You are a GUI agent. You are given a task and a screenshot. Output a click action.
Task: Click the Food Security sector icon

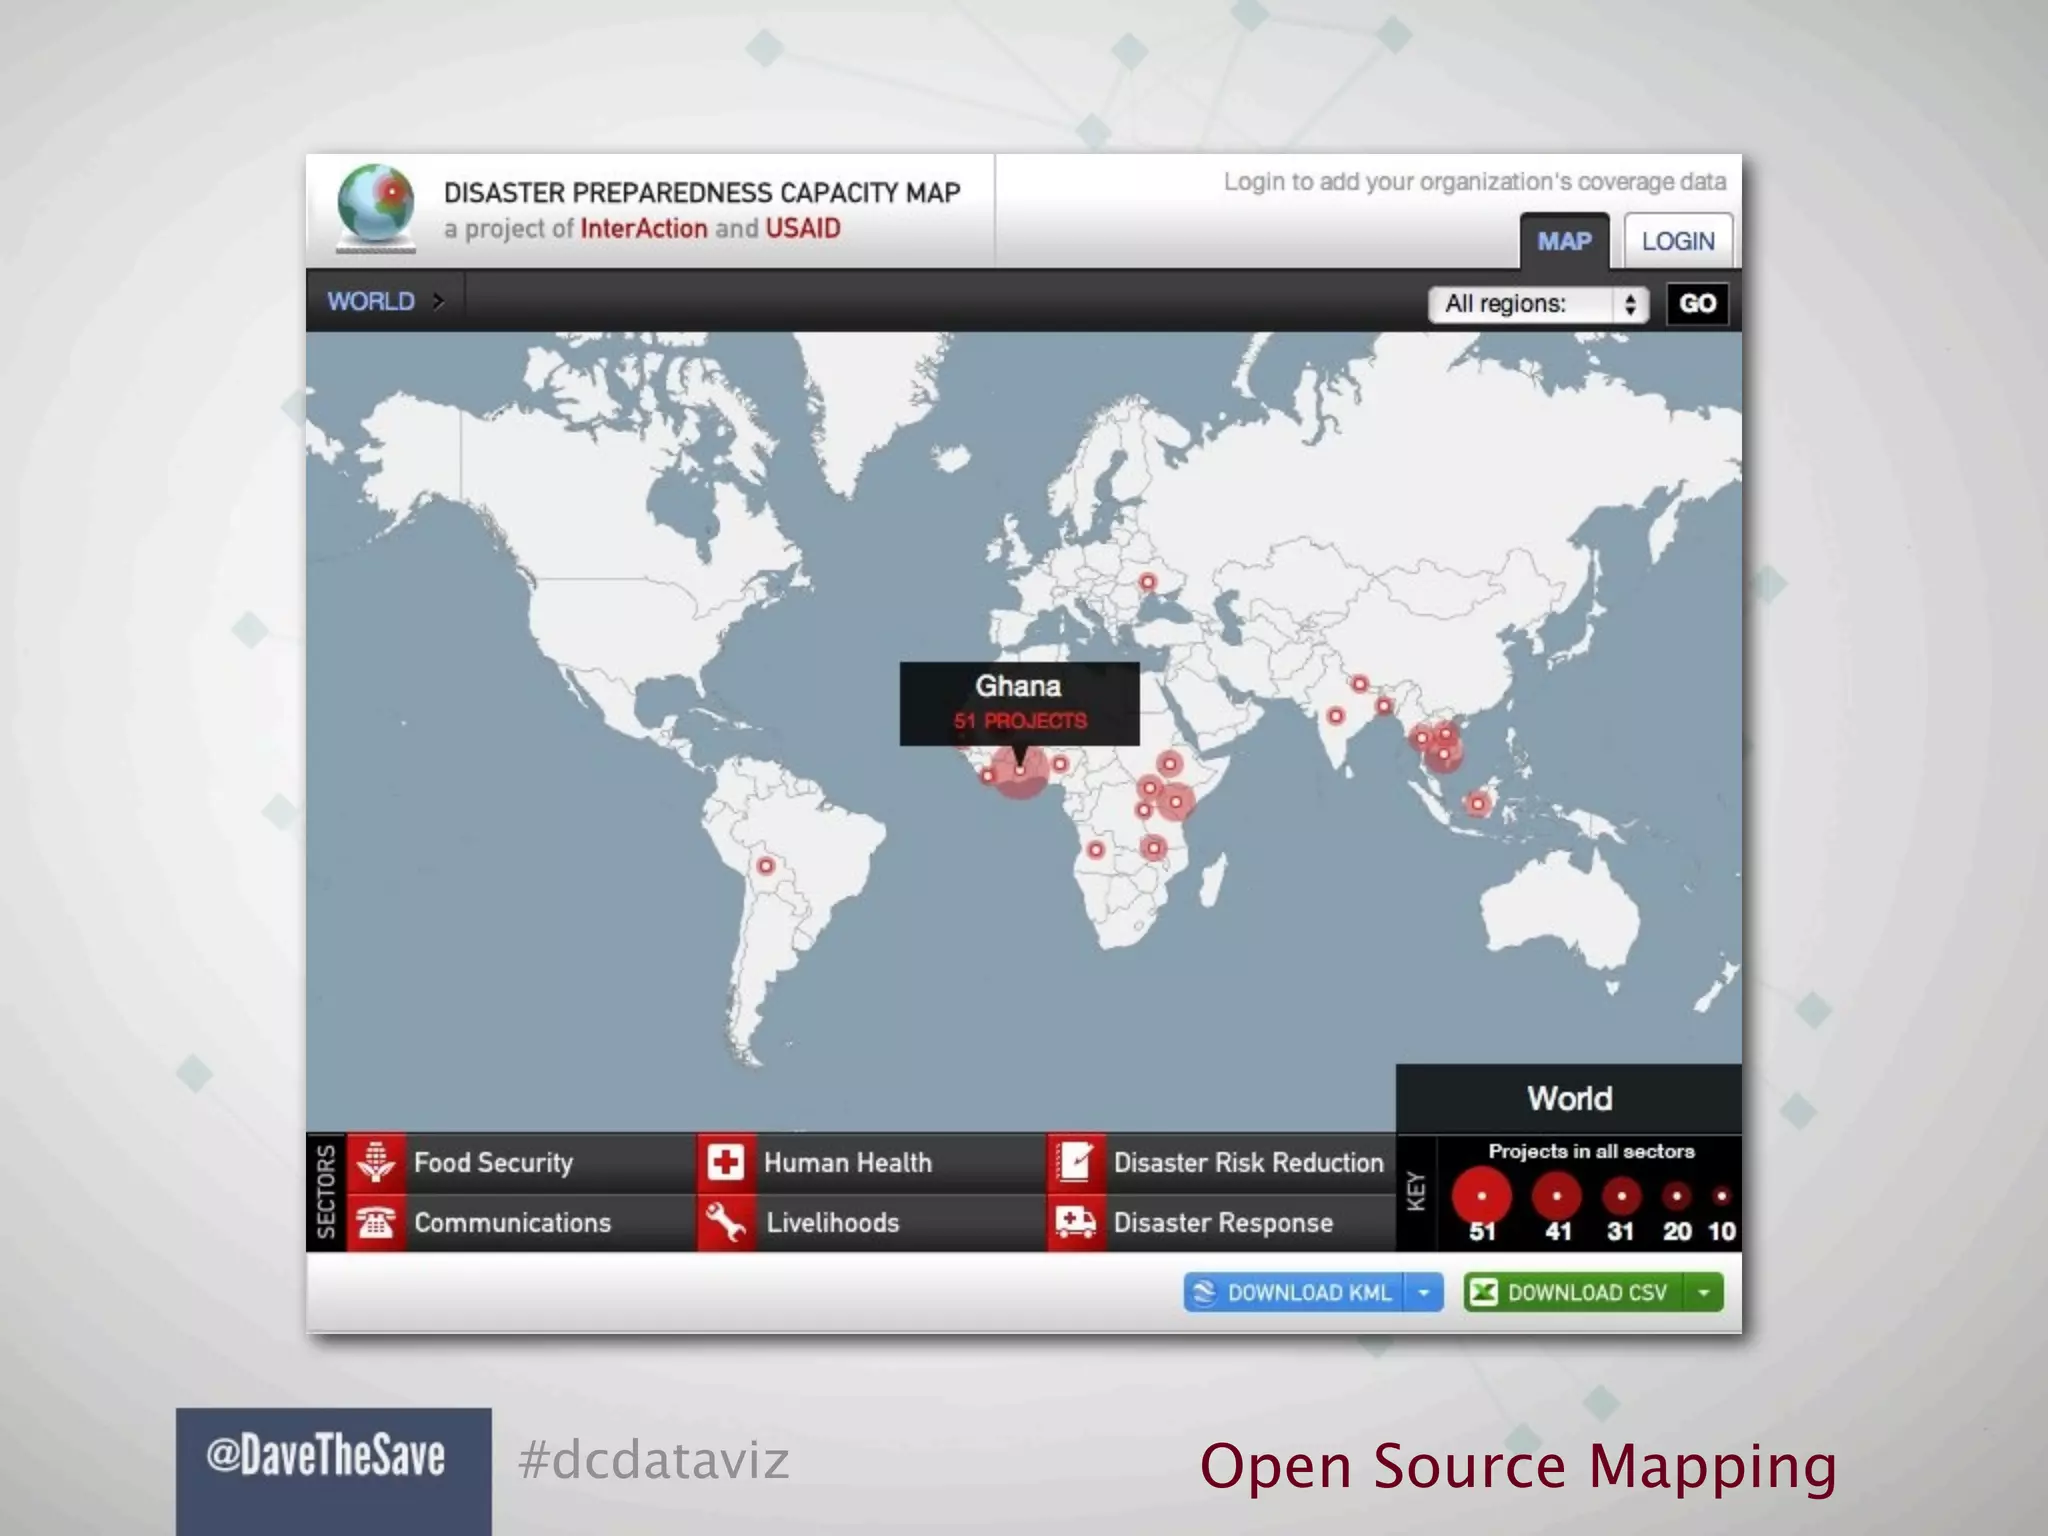[x=376, y=1162]
